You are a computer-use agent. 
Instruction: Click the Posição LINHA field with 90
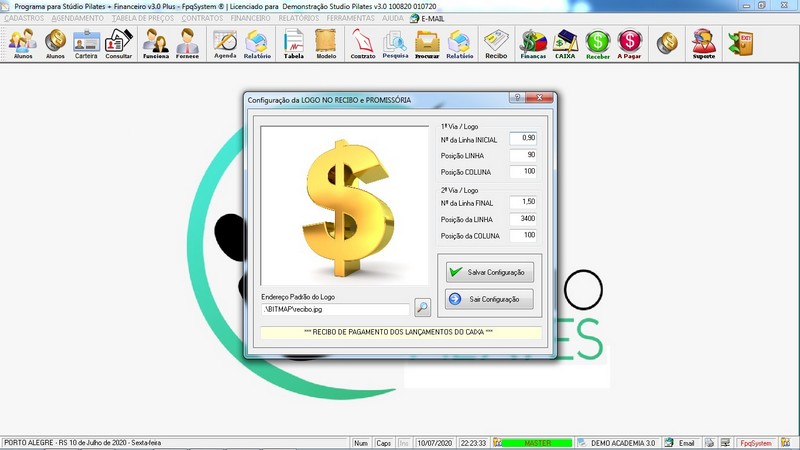coord(523,155)
